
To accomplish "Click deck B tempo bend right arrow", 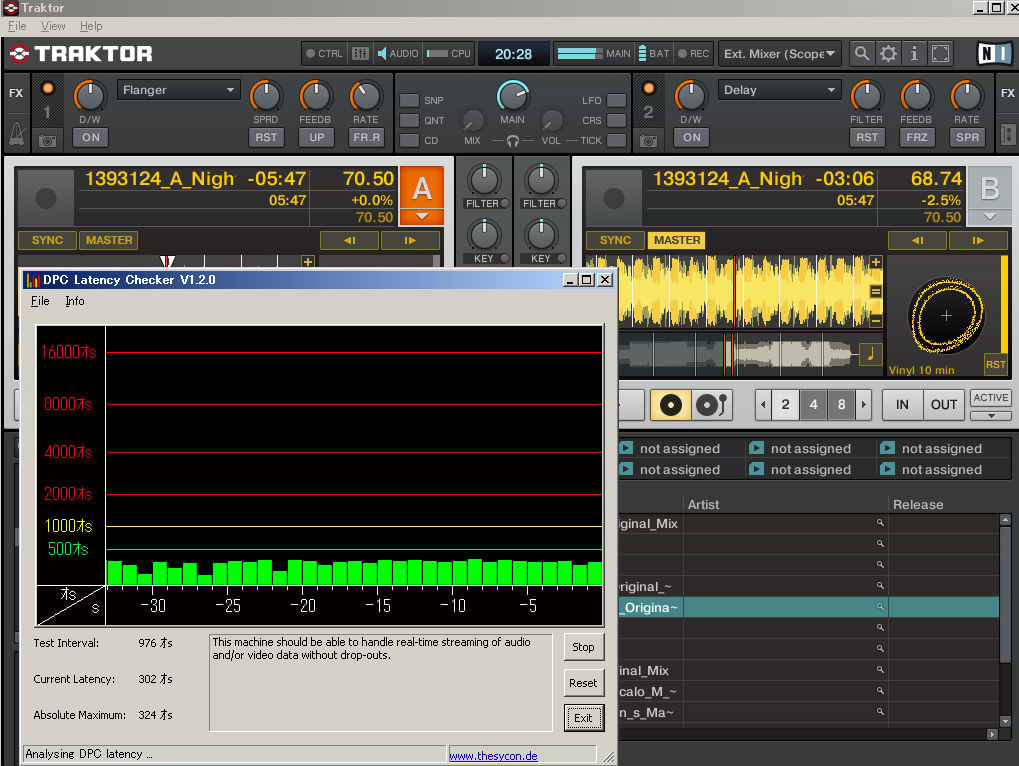I will 978,240.
